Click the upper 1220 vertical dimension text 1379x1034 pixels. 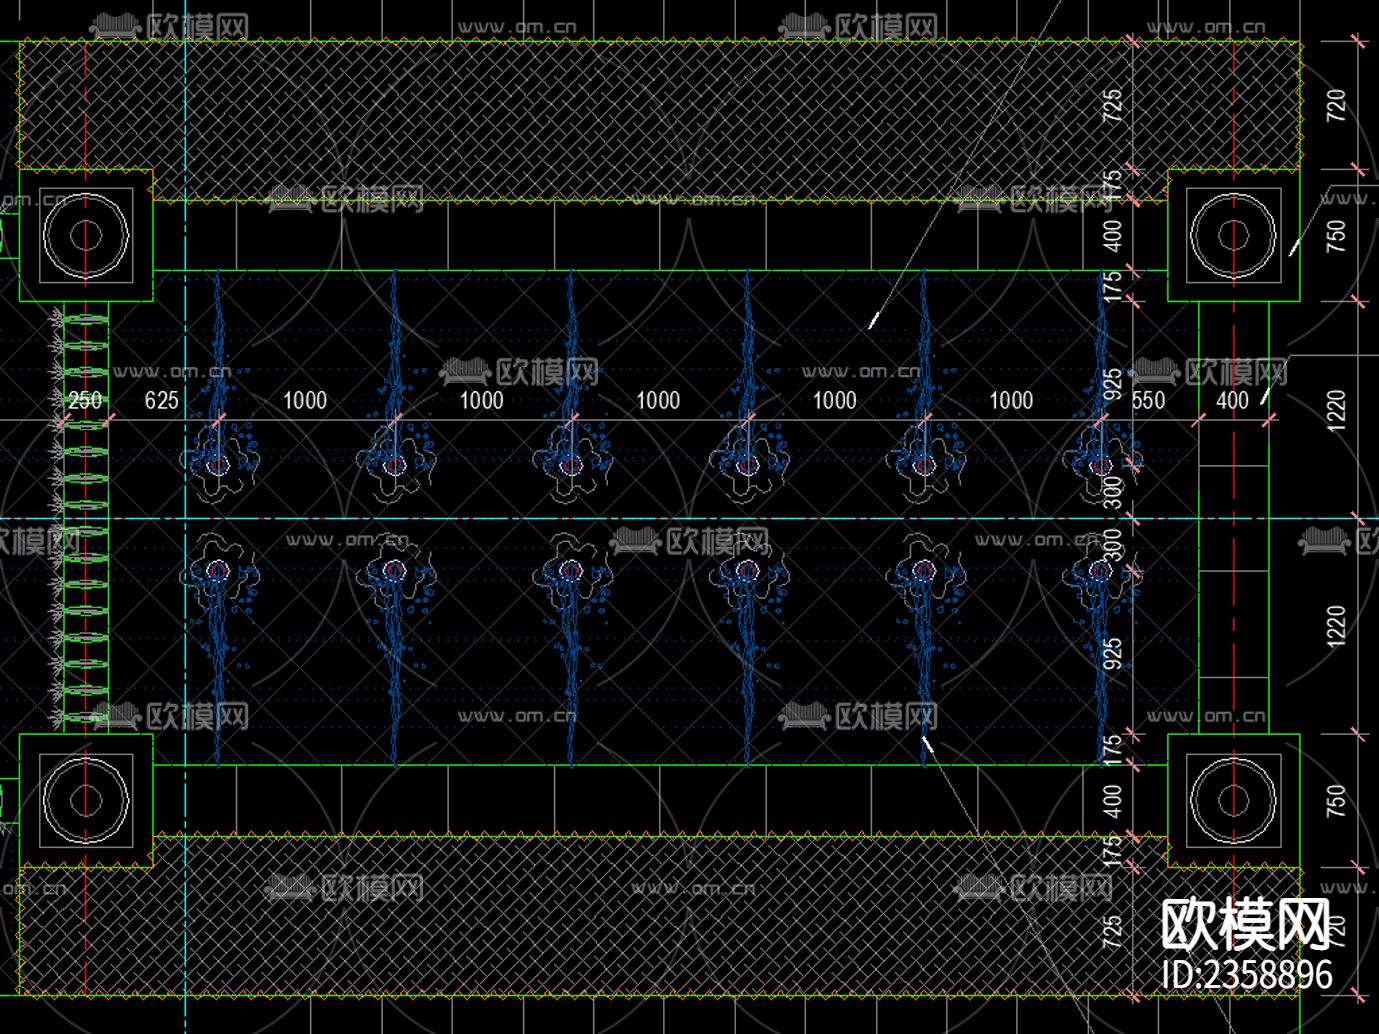[1336, 410]
